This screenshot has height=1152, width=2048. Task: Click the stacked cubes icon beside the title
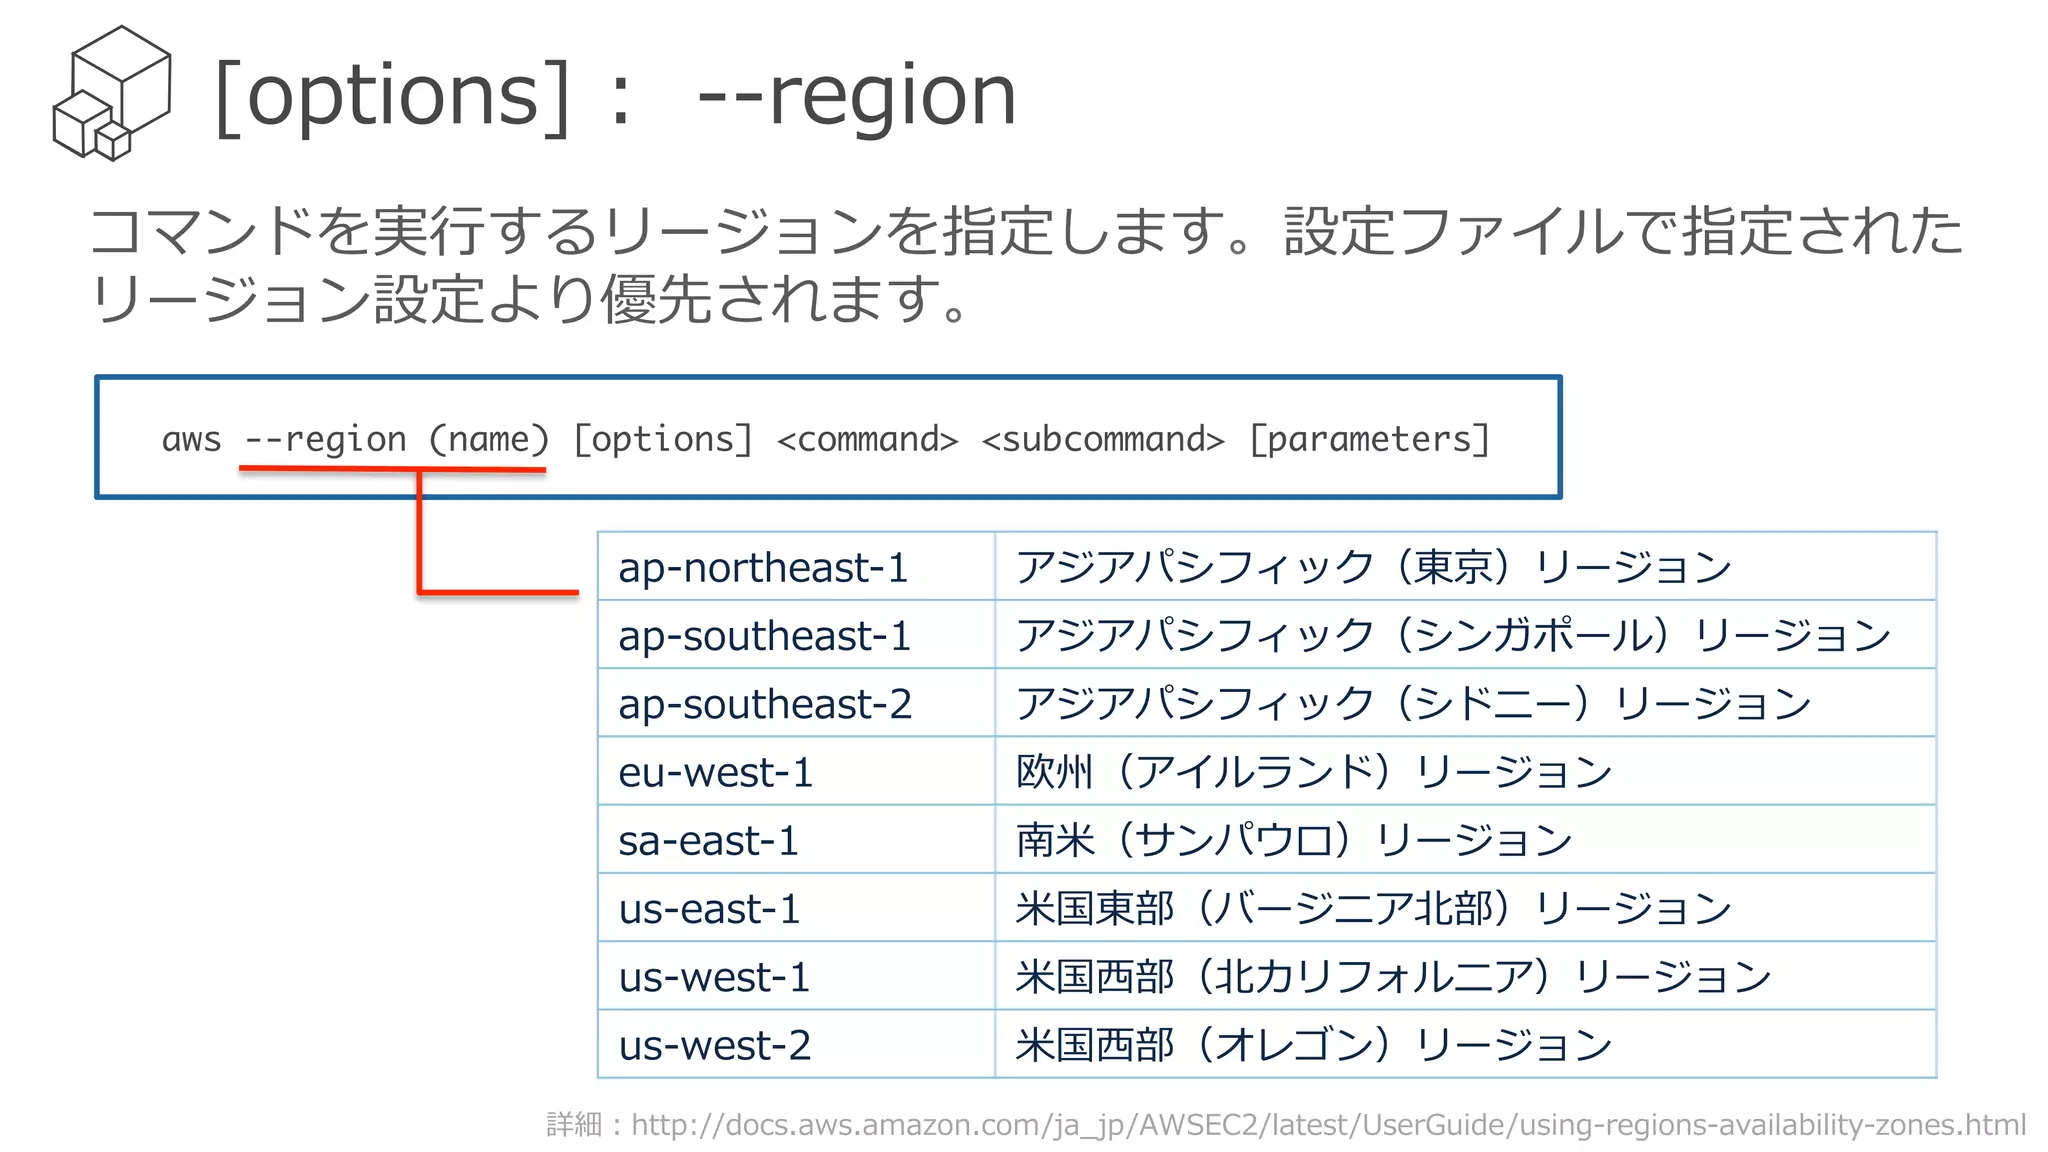(111, 93)
